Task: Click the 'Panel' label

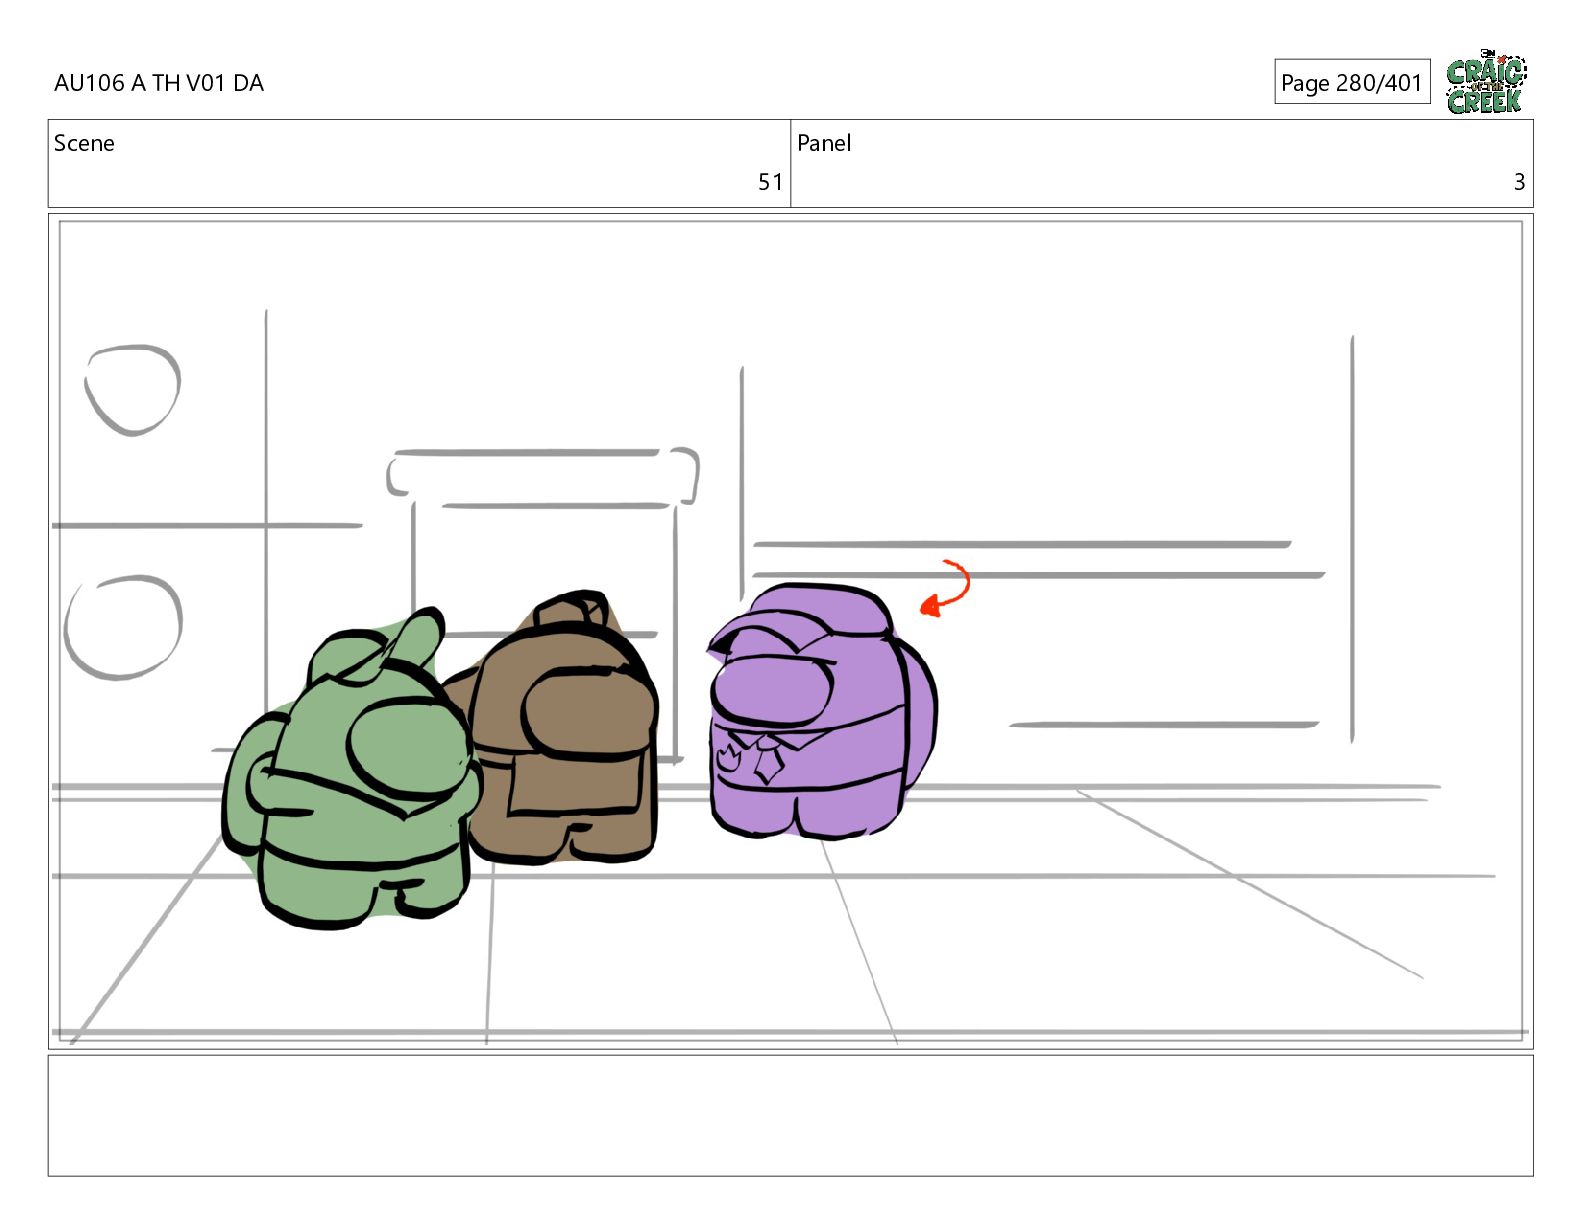Action: click(824, 143)
